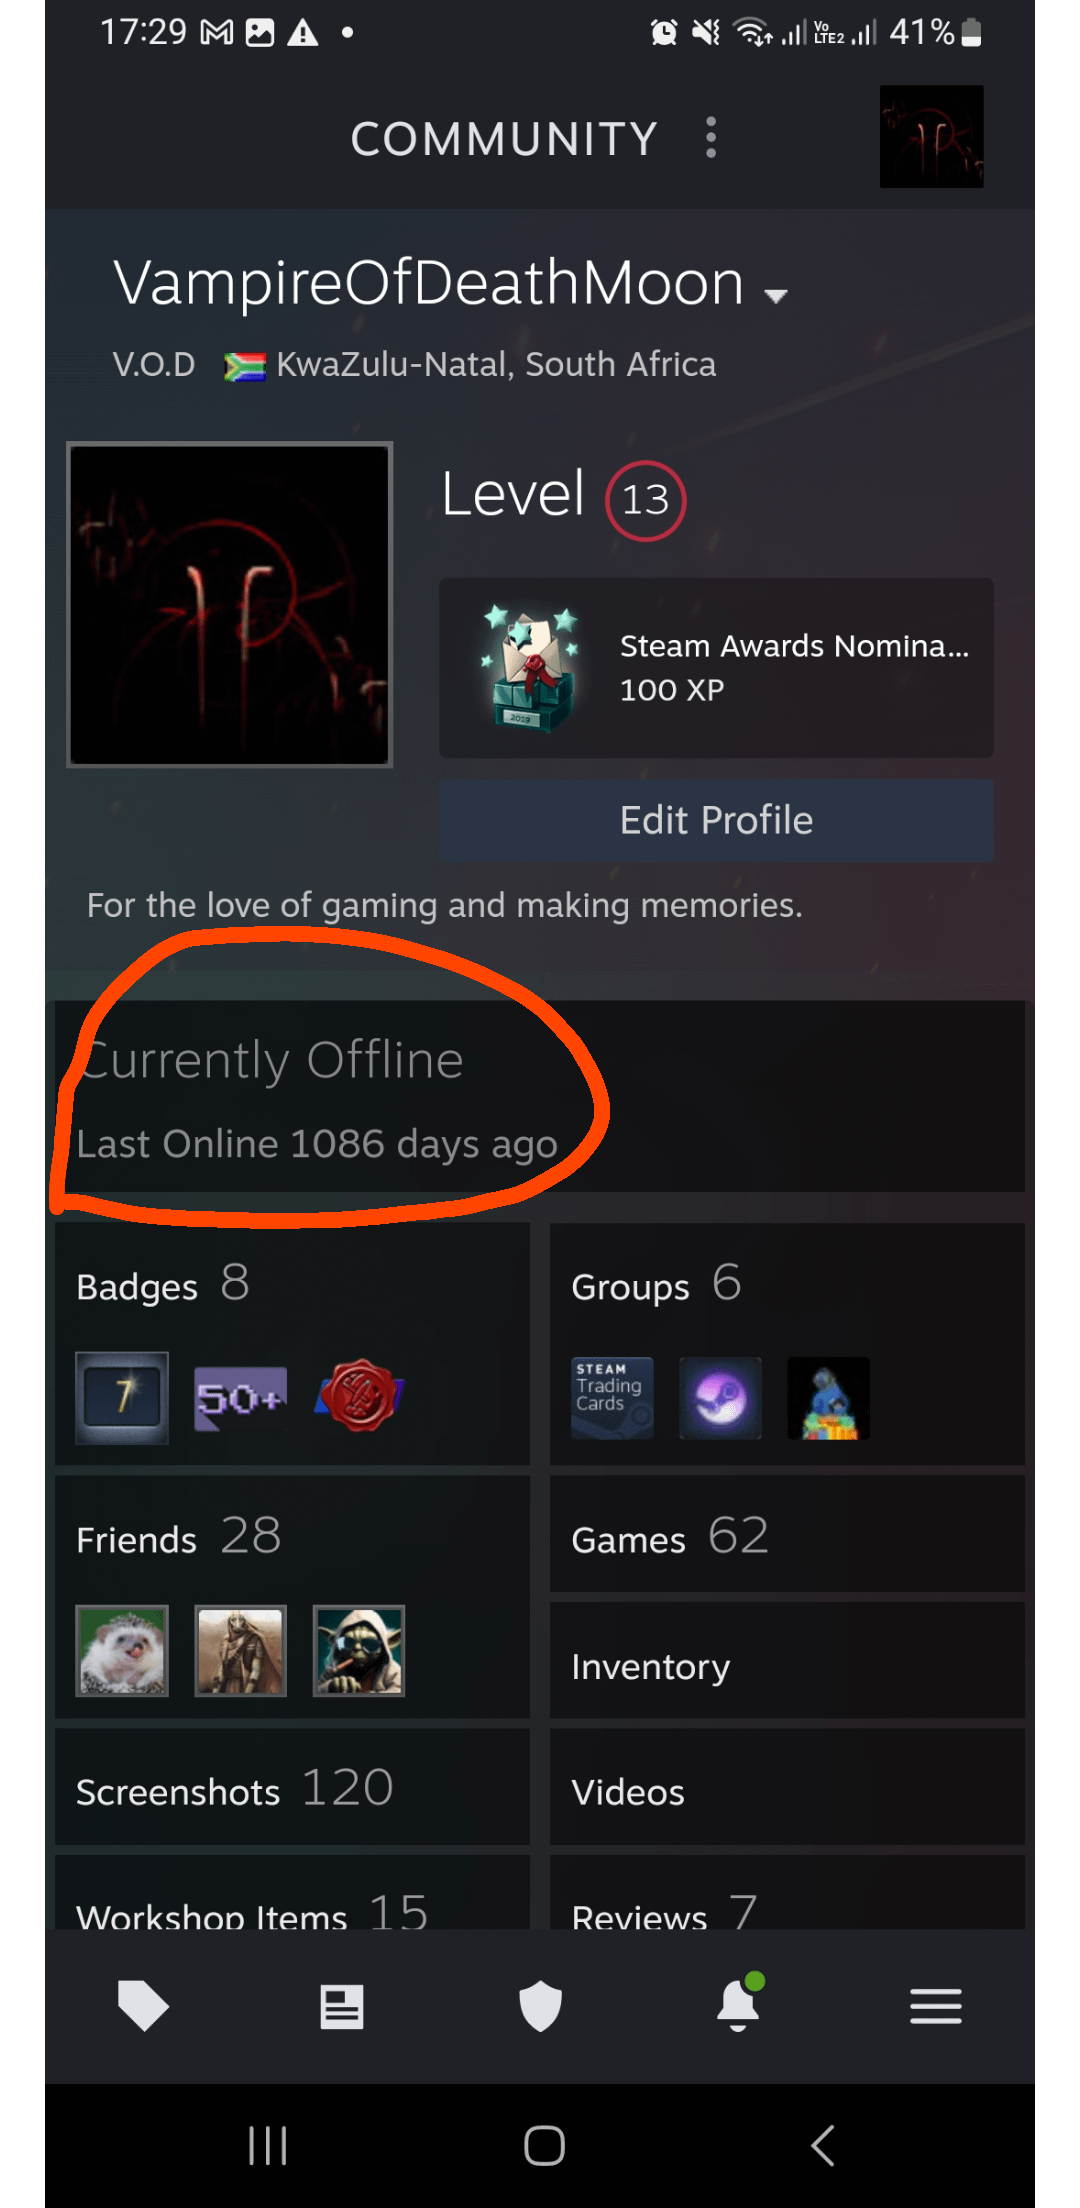
Task: Open the Steam Guard shield tab
Action: pos(540,2006)
